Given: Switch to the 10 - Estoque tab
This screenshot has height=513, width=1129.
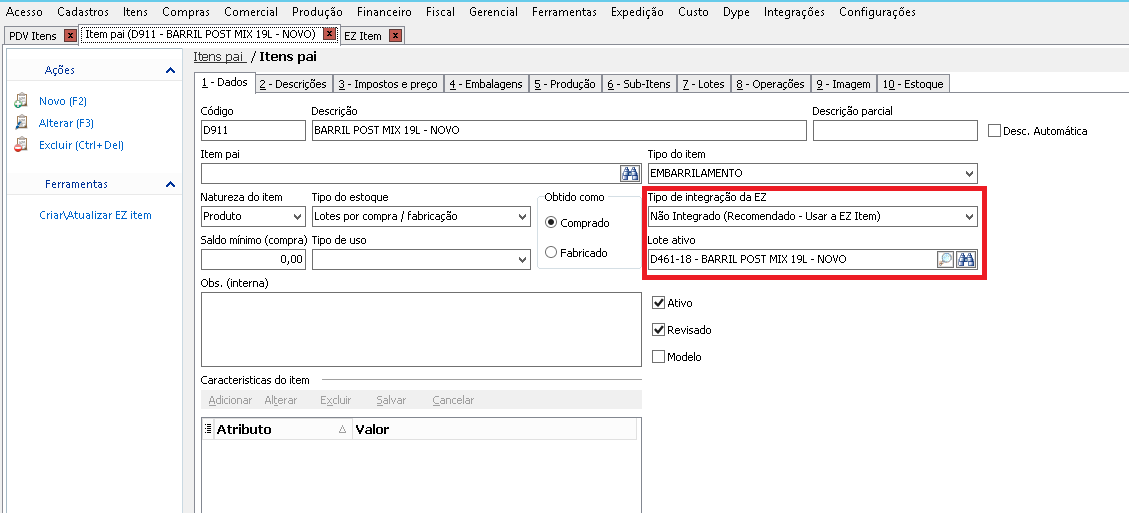Looking at the screenshot, I should pos(913,84).
